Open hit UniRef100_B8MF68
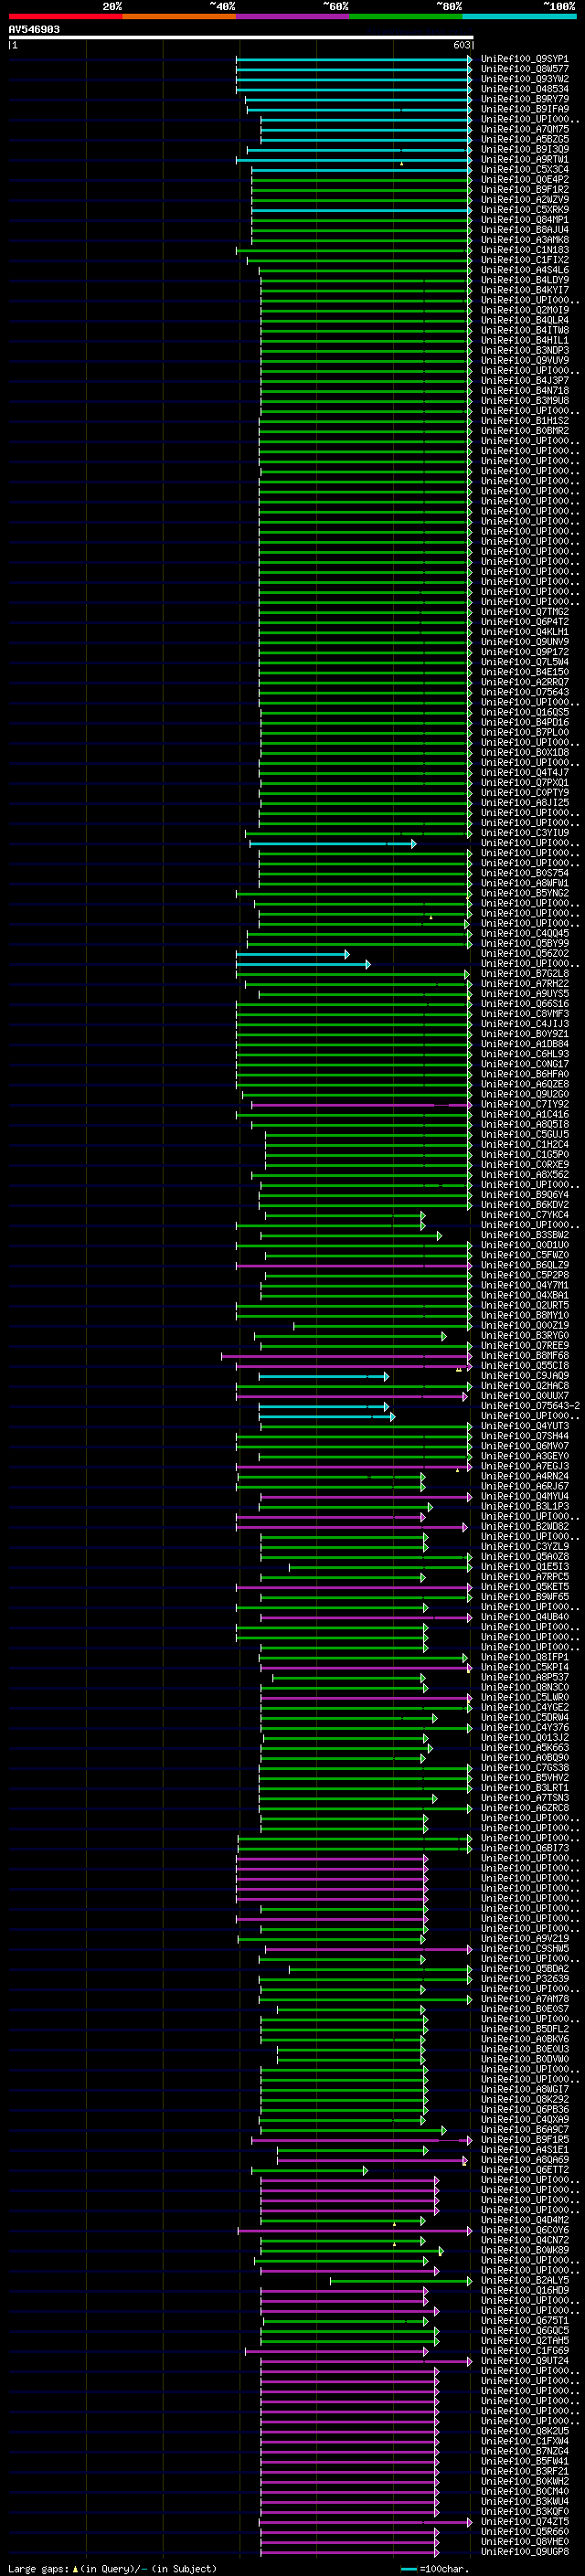Image resolution: width=585 pixels, height=2576 pixels. point(524,1356)
